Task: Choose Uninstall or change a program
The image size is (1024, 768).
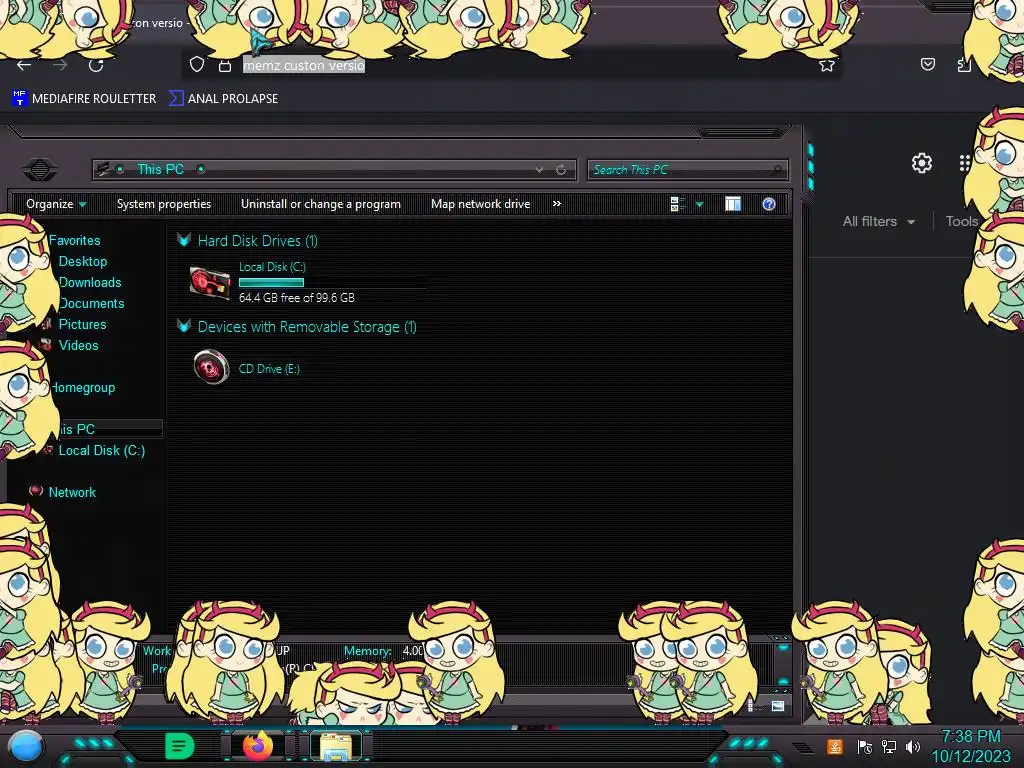Action: pos(321,204)
